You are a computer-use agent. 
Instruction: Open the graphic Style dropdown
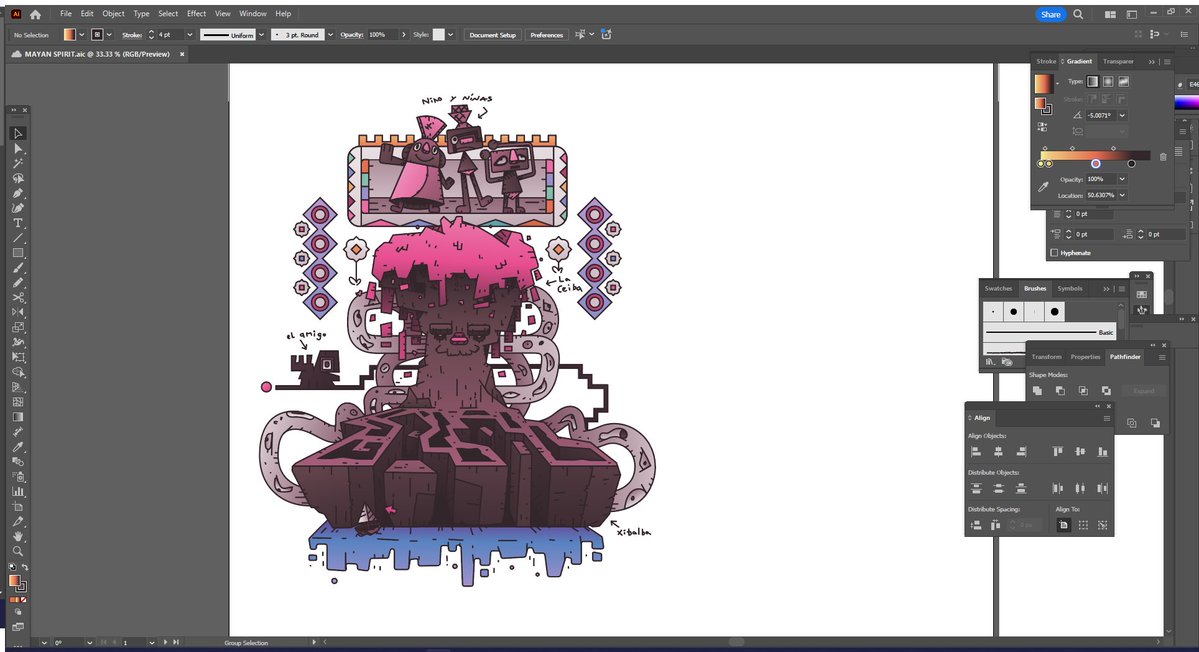click(x=450, y=35)
